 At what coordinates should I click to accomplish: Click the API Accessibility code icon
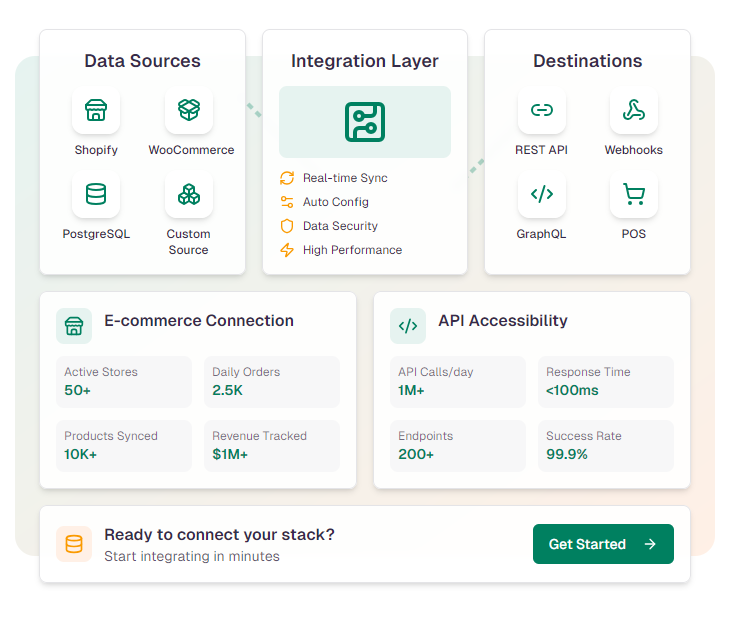pyautogui.click(x=408, y=326)
